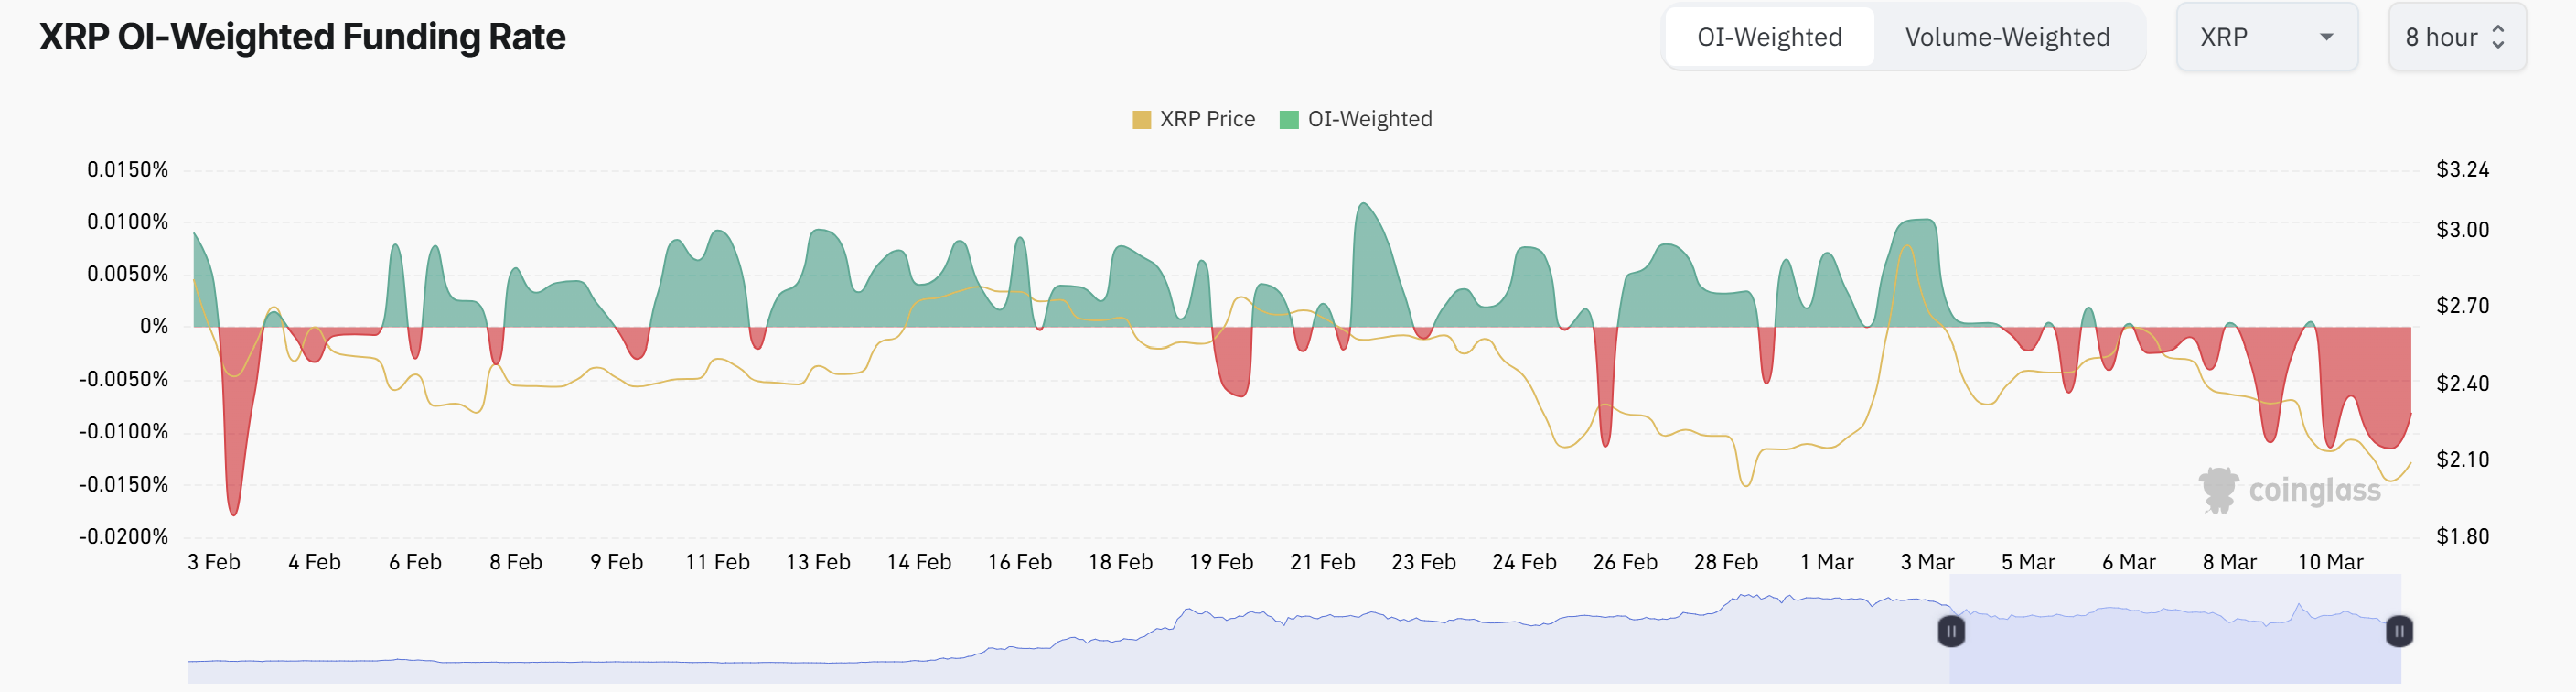Click the left range slider handle
2576x692 pixels.
pyautogui.click(x=1951, y=631)
